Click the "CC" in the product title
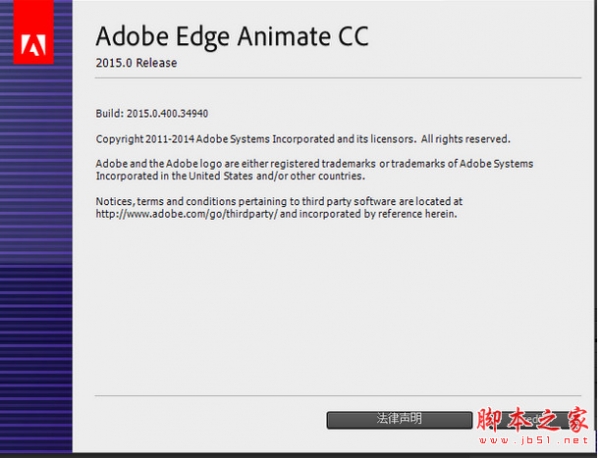600x458 pixels. coord(350,37)
